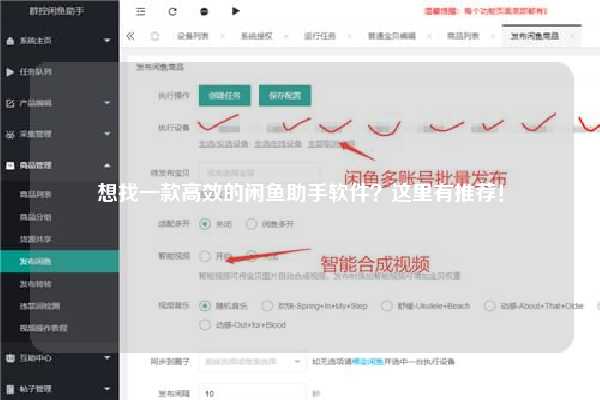
Task: Open the highlighted 发布闲鱼 sidebar item
Action: click(60, 261)
